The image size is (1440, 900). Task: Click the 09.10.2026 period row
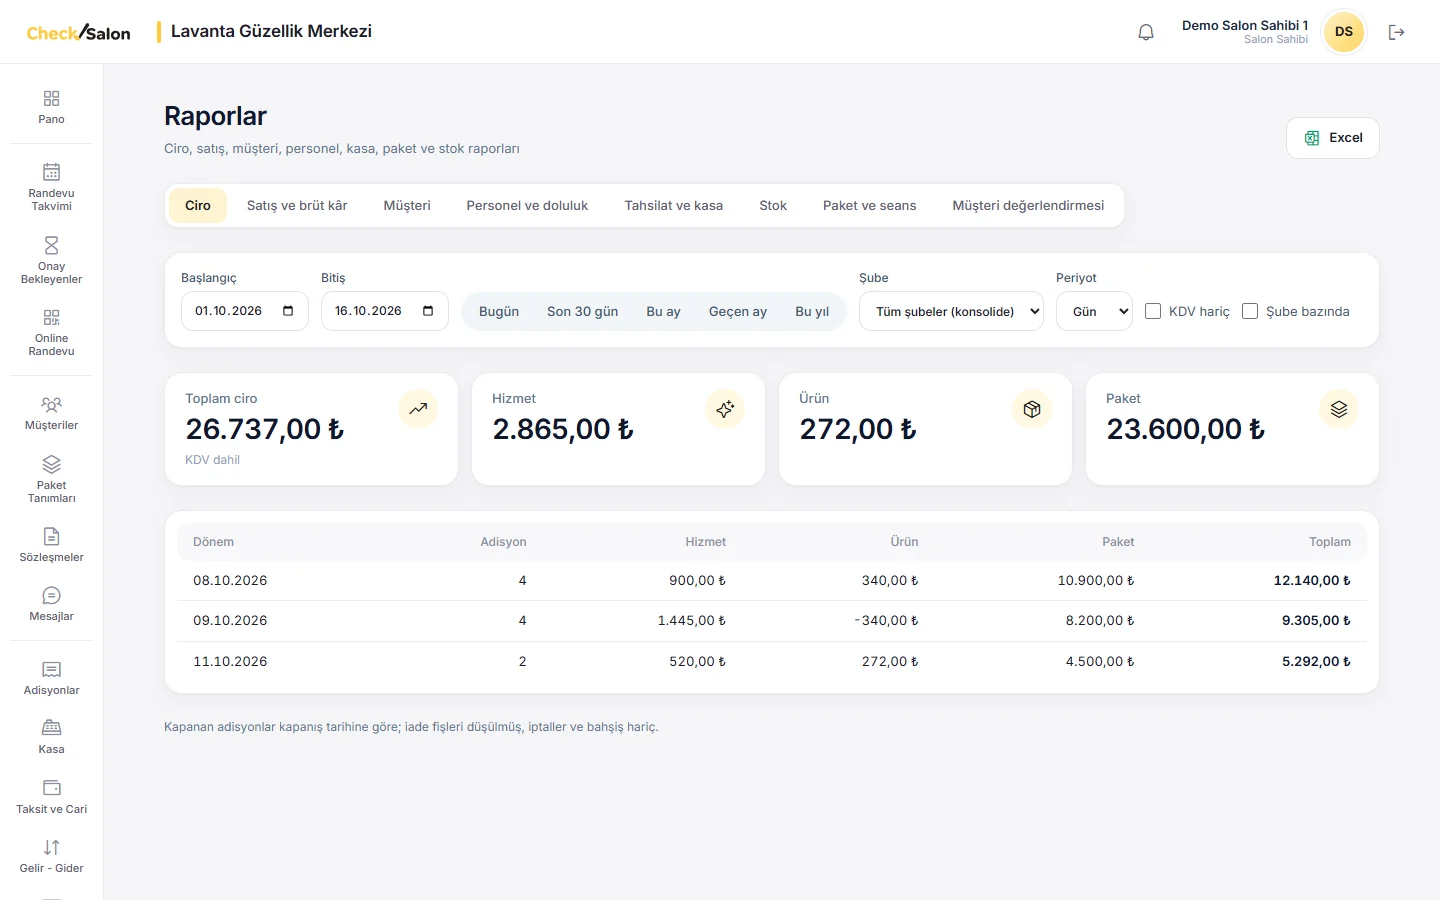[772, 621]
